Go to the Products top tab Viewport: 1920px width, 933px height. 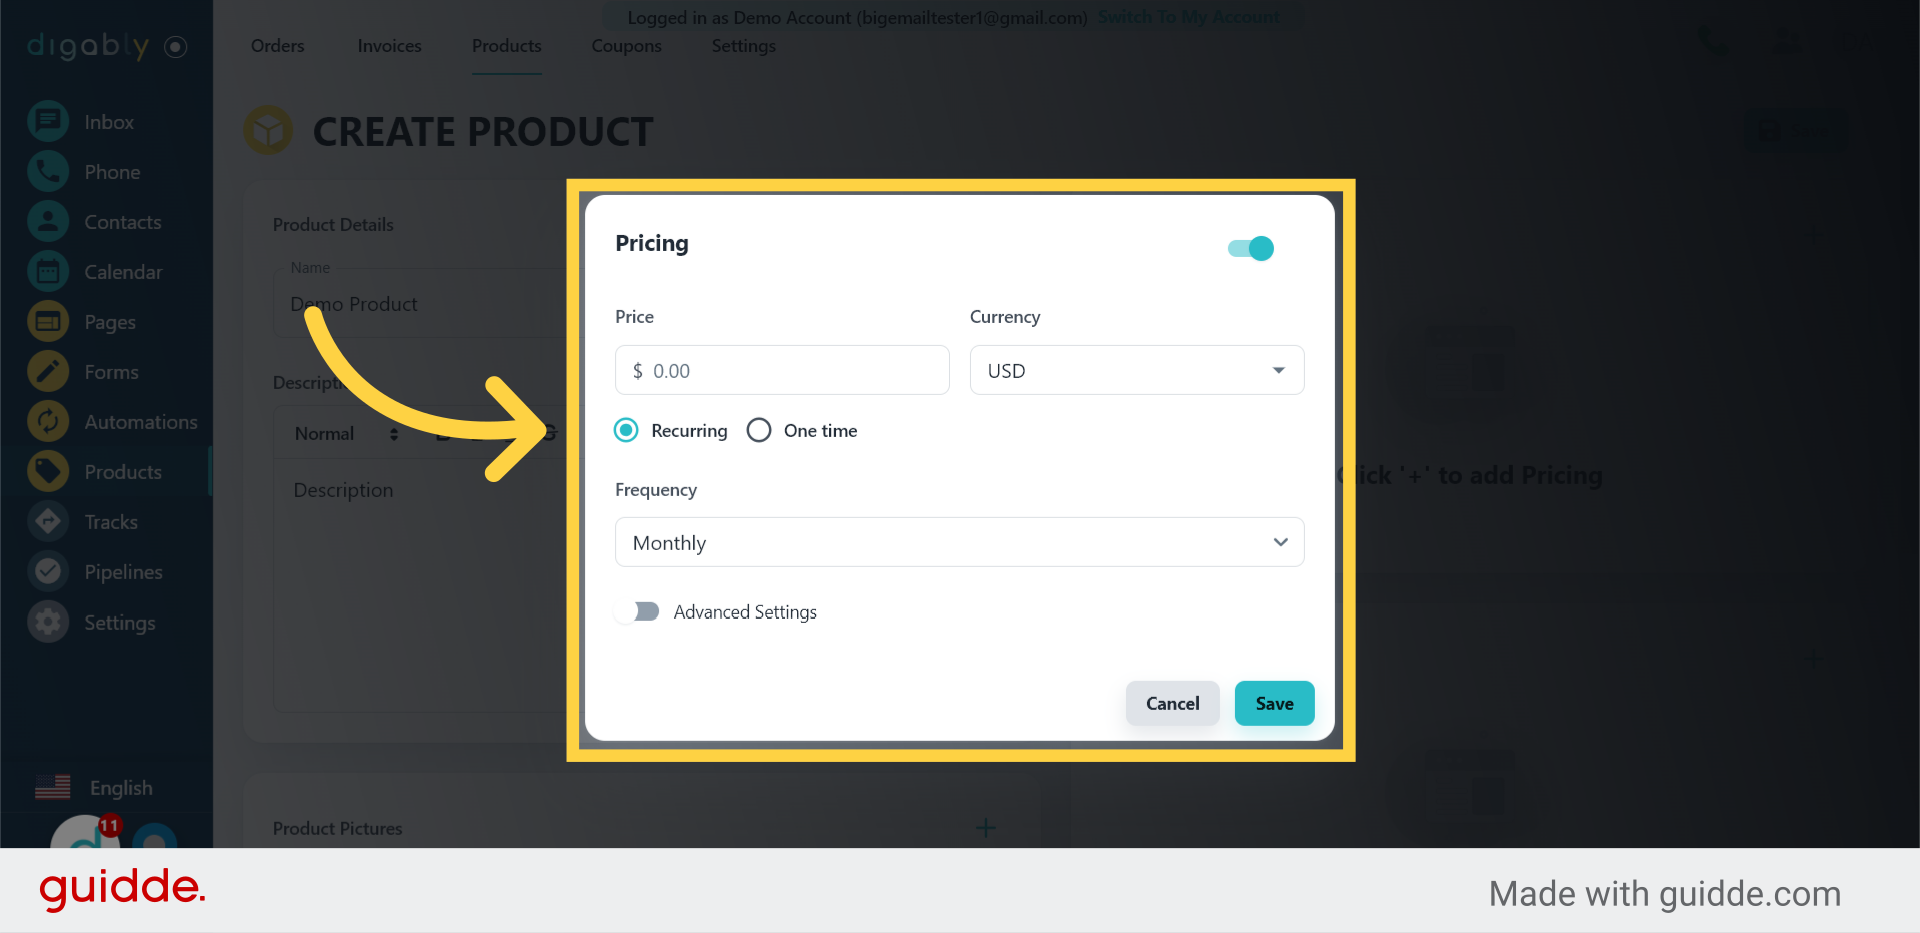pos(507,46)
